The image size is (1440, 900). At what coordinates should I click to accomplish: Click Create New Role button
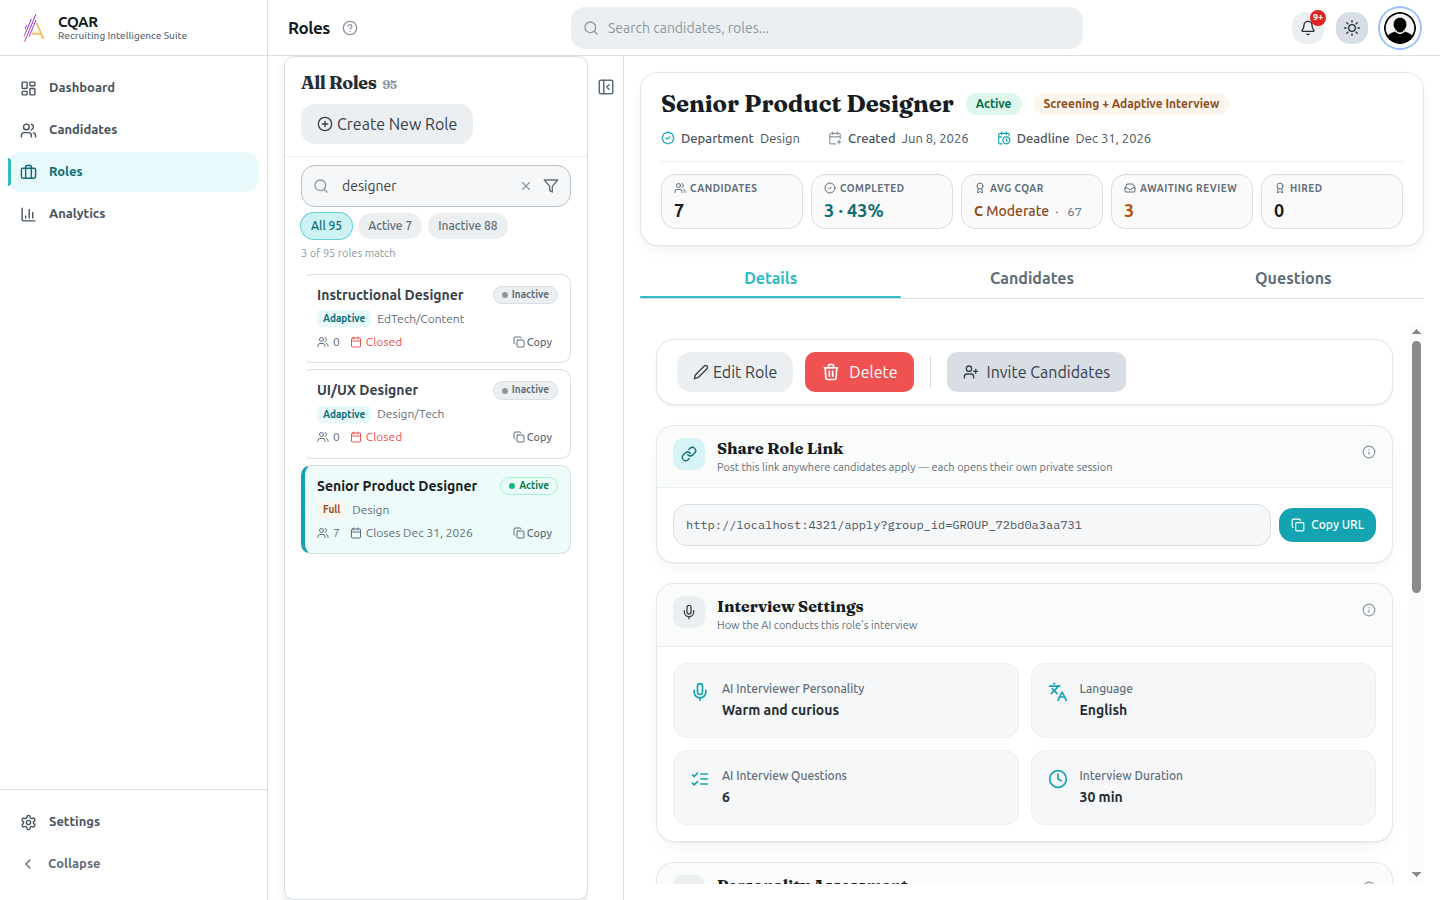tap(387, 124)
